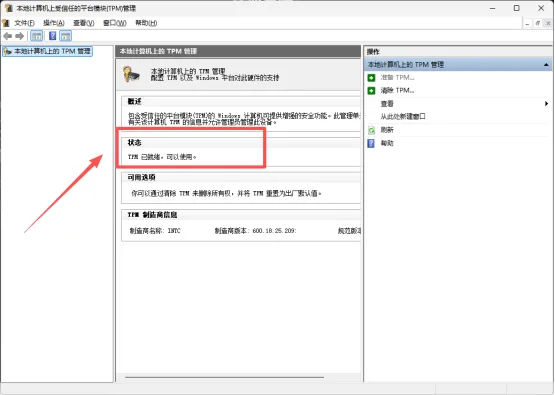This screenshot has width=555, height=395.
Task: Click the Back arrow toolbar icon
Action: tap(7, 36)
